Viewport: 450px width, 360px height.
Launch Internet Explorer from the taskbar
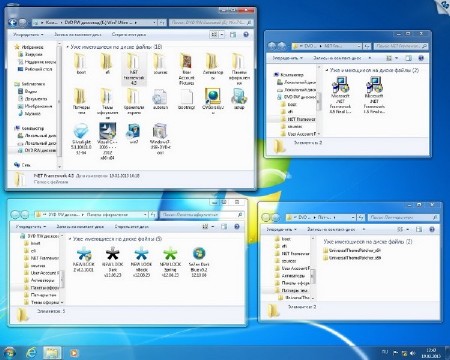[32, 352]
